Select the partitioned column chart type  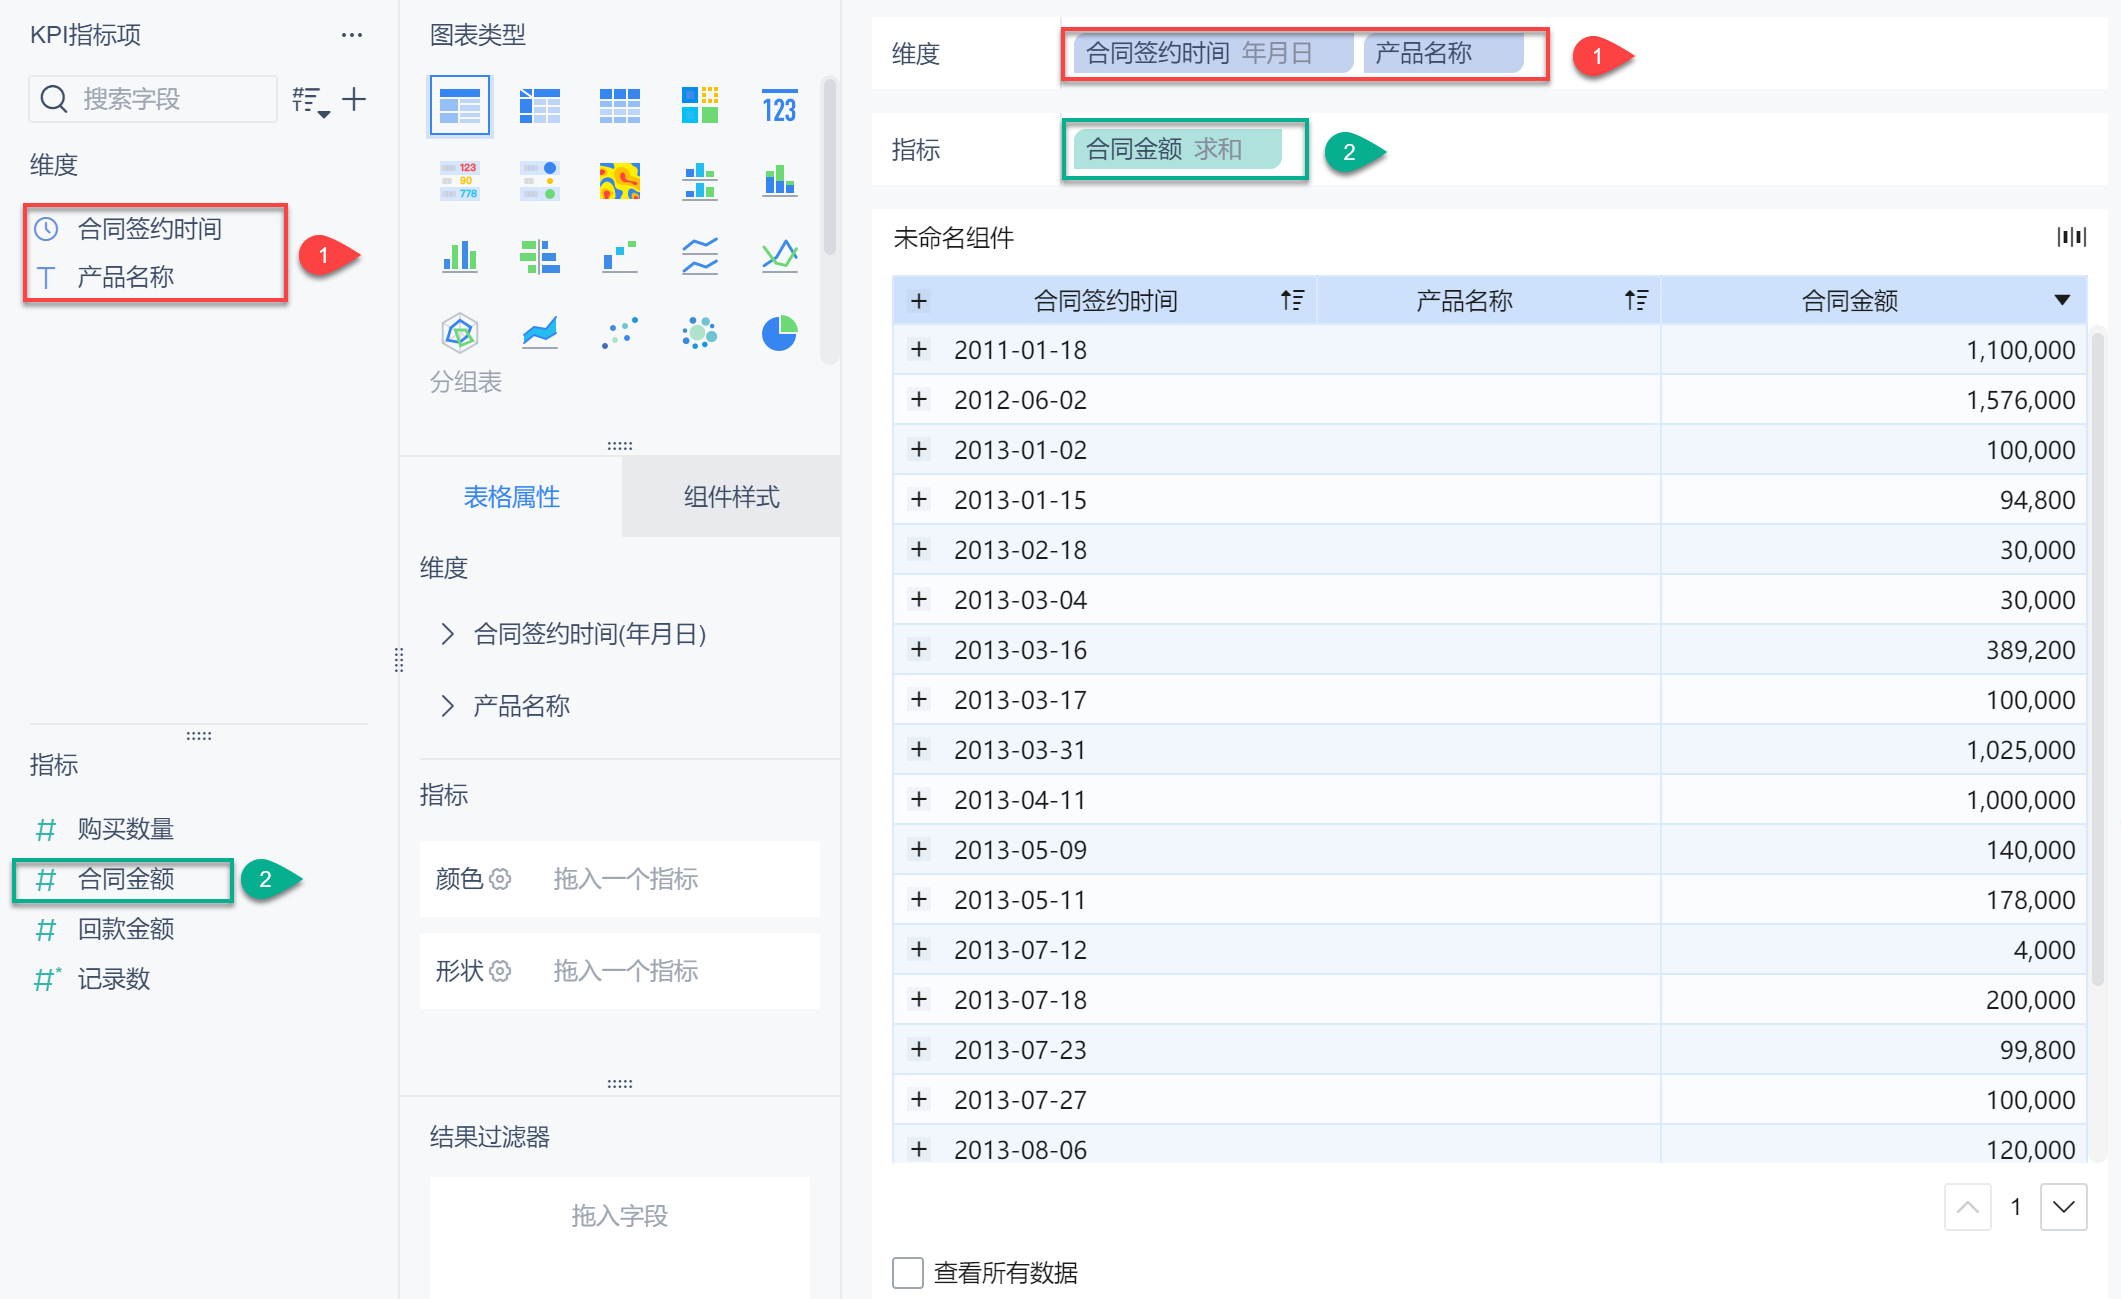point(700,181)
